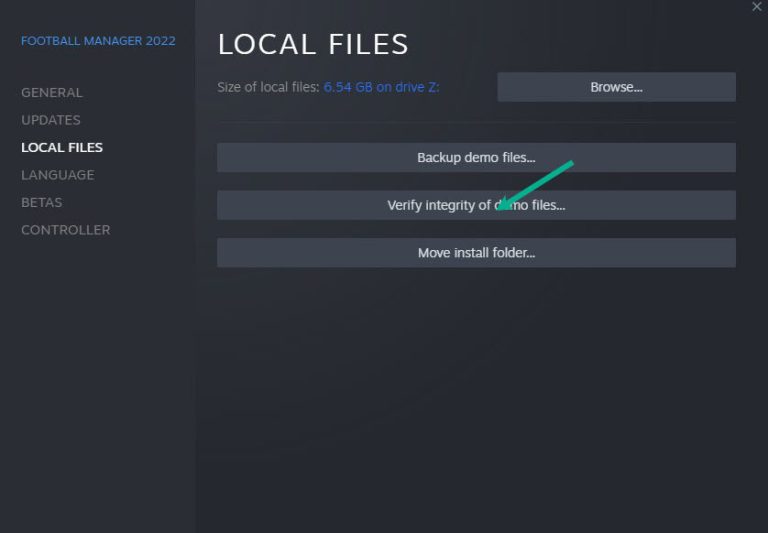Verify integrity of demo files

point(476,205)
